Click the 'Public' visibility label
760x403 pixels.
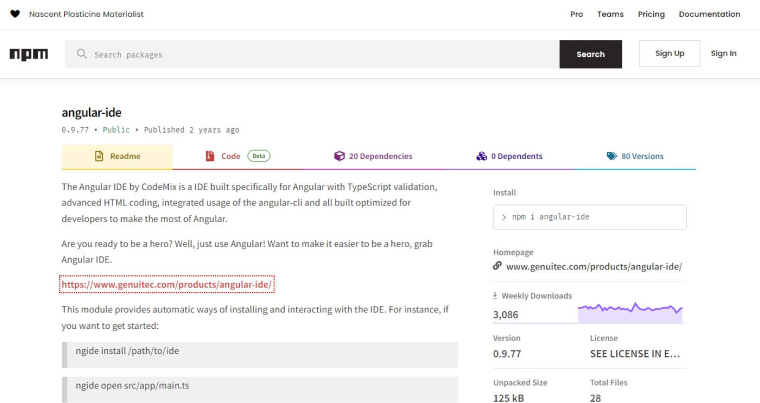coord(116,130)
